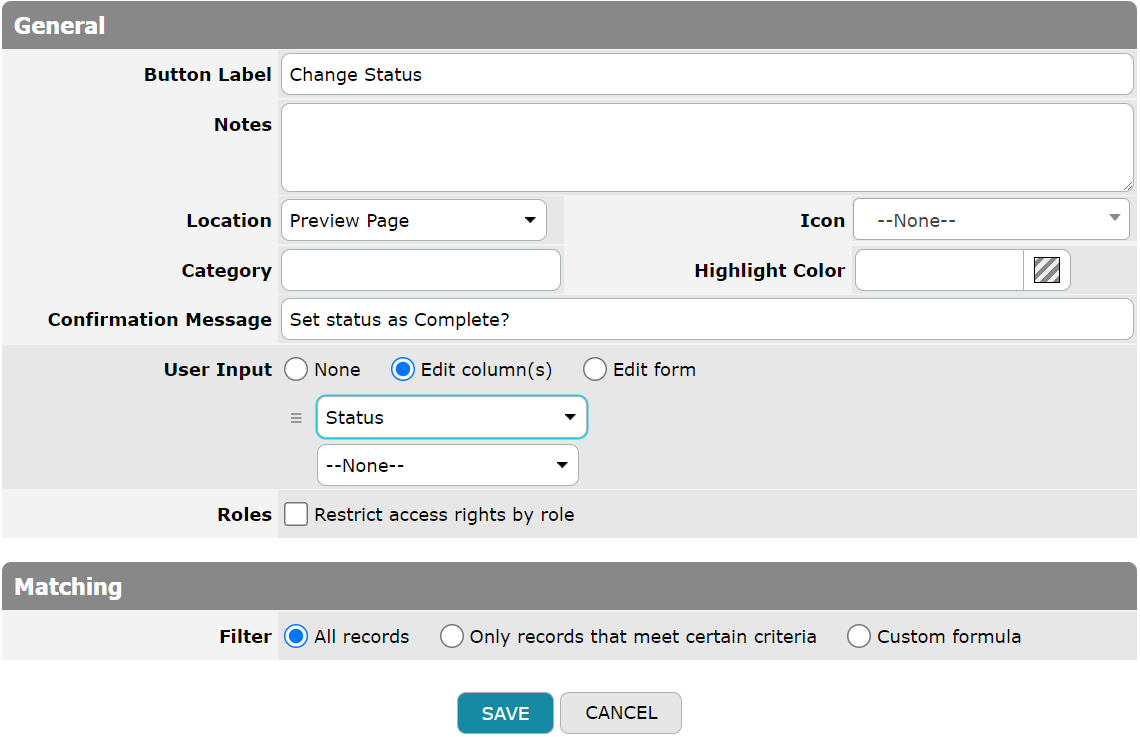Viewport: 1140px width, 737px height.
Task: Select the Custom formula filter
Action: click(859, 637)
